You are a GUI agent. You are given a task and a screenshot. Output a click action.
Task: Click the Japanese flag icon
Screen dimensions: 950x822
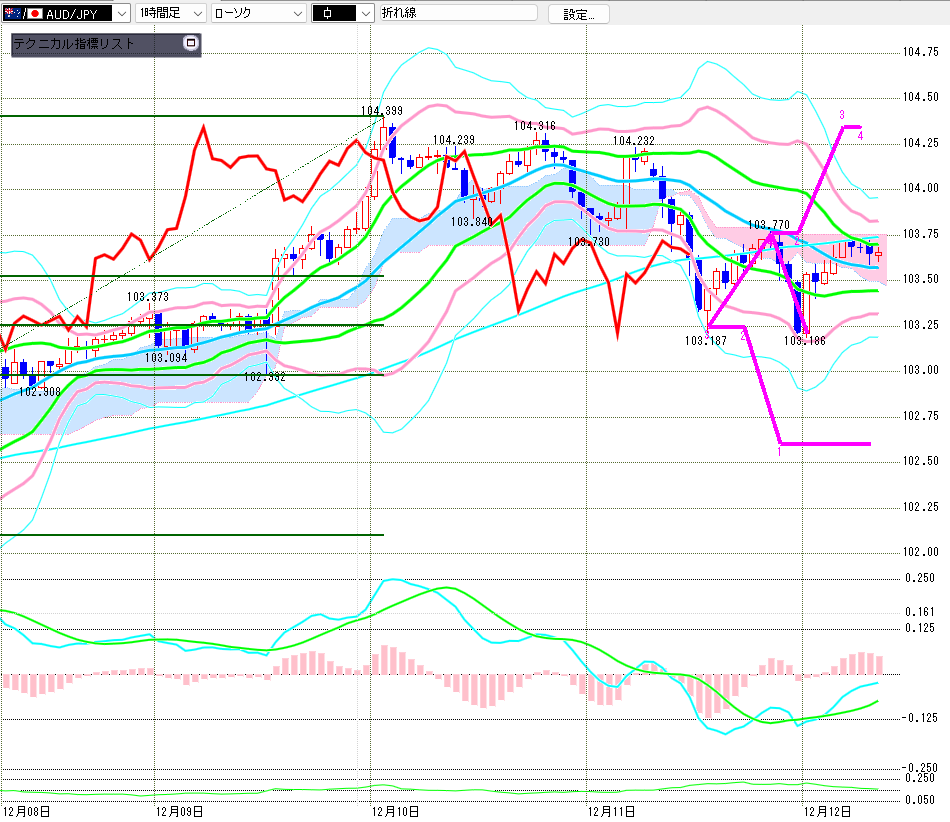pyautogui.click(x=35, y=14)
